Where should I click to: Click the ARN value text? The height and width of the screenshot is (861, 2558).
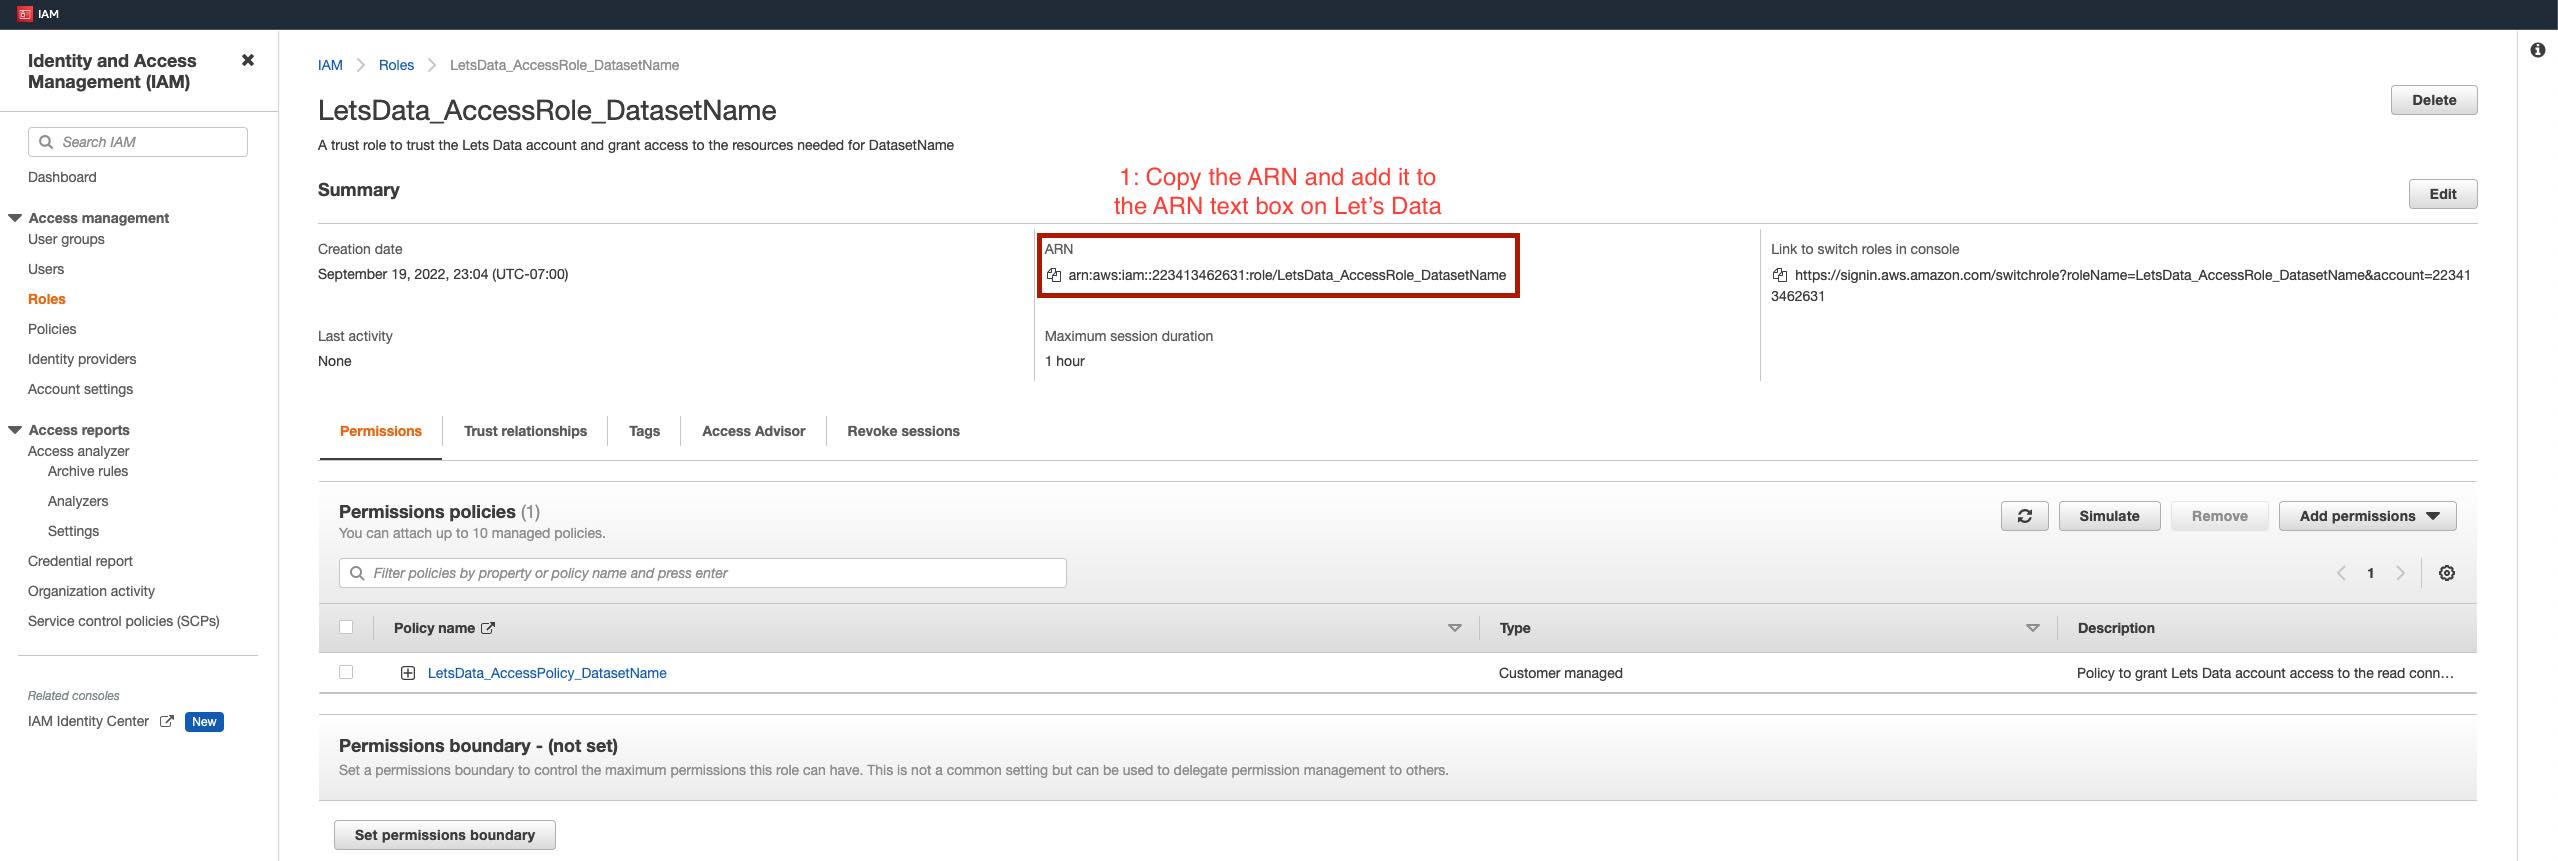1287,275
